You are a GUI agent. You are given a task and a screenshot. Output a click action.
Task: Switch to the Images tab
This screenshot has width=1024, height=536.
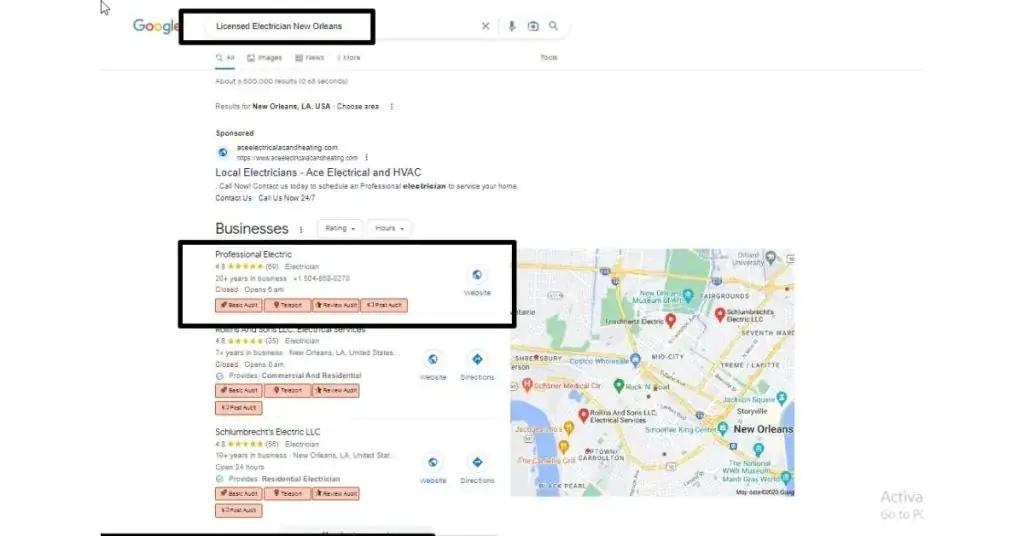coord(264,58)
